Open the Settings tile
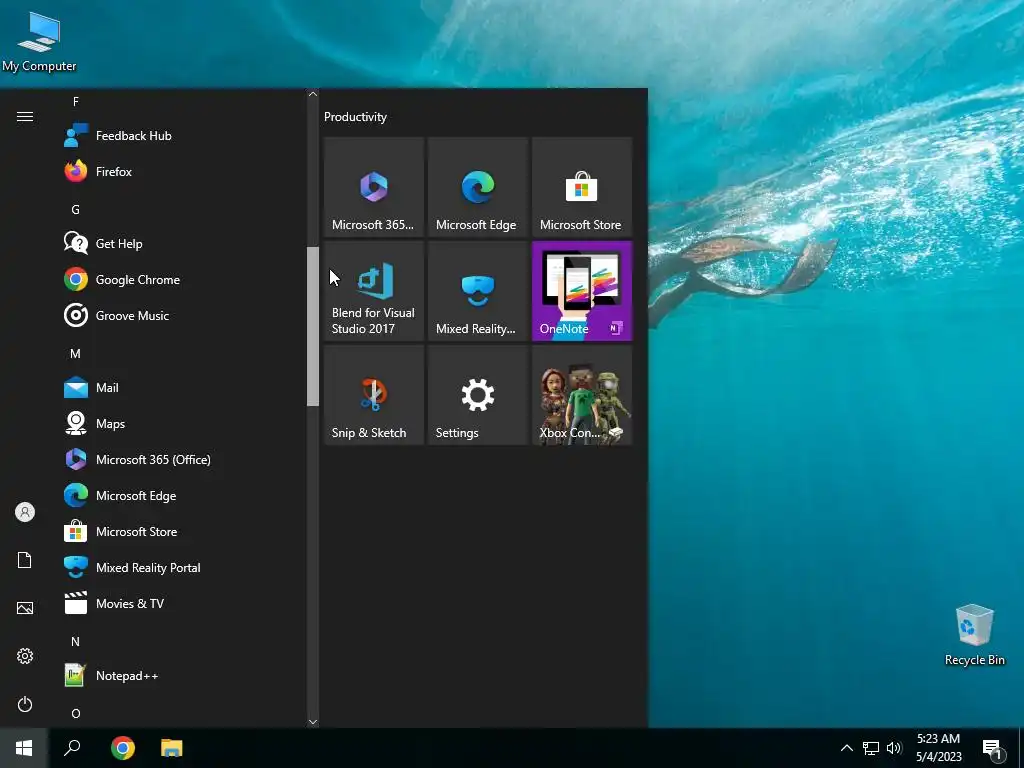 coord(478,395)
